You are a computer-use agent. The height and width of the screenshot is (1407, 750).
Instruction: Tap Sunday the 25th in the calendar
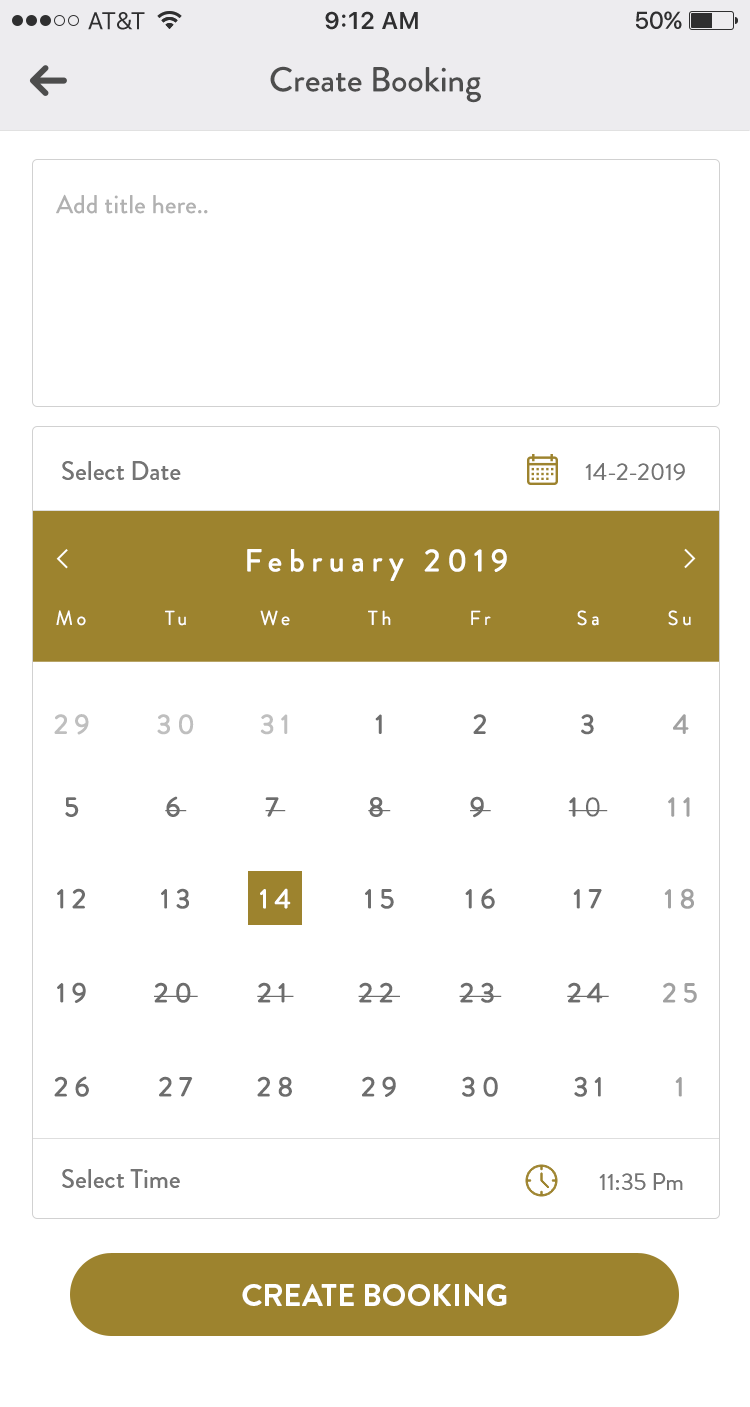click(680, 993)
